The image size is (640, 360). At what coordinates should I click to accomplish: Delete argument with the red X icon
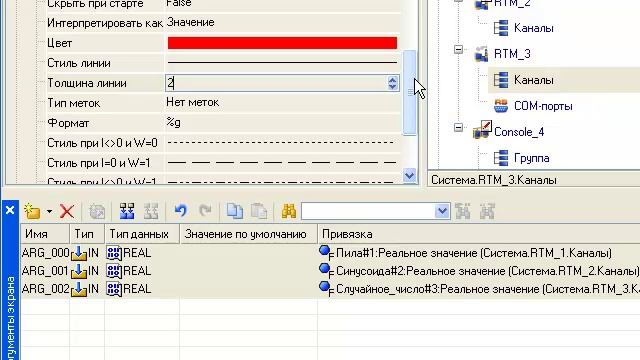tap(67, 211)
